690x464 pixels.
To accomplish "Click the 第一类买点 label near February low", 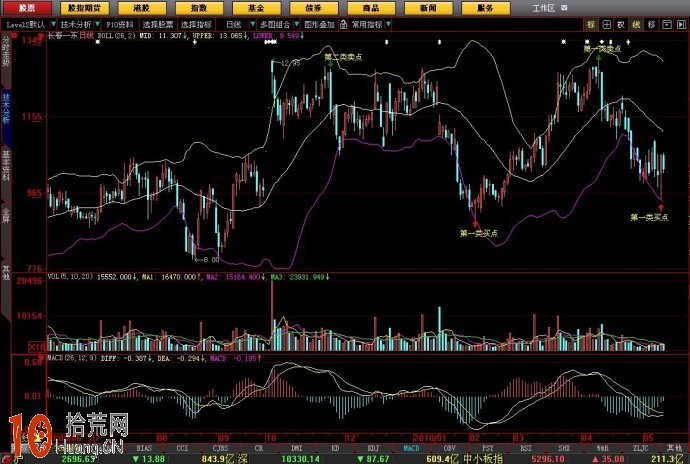I will 479,233.
